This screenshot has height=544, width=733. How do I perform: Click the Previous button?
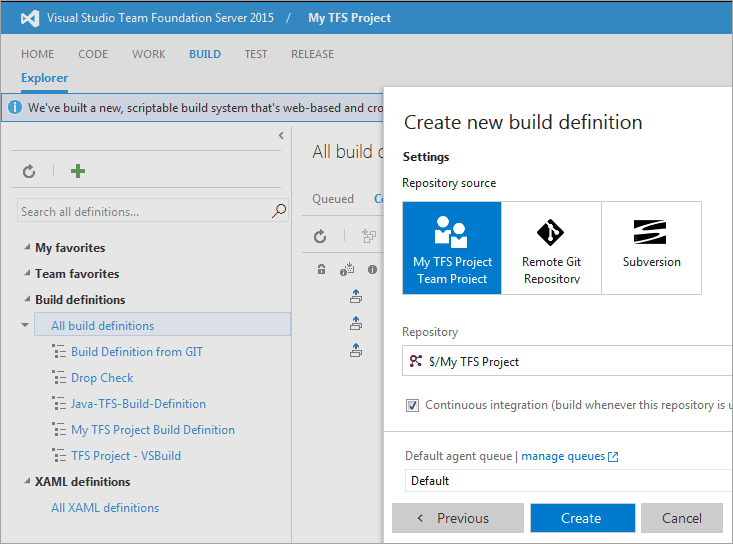[x=457, y=518]
